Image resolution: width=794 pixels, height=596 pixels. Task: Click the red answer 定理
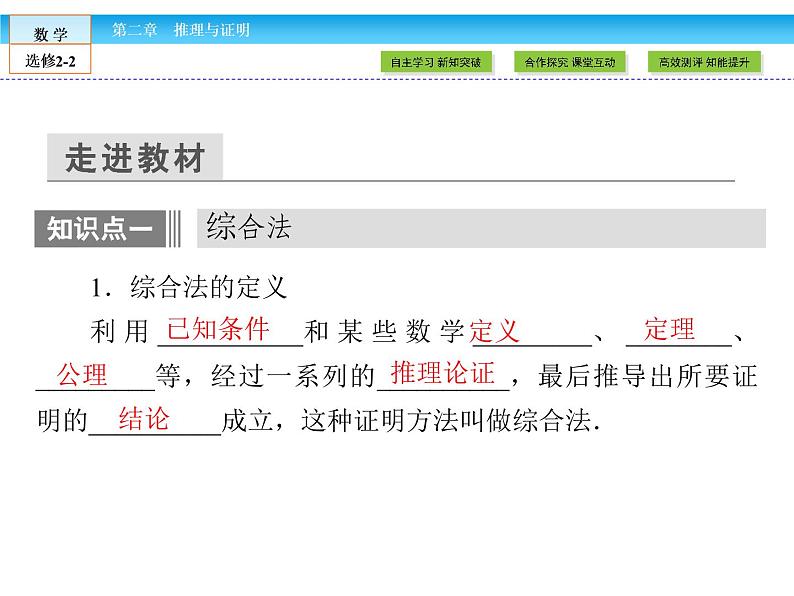tap(669, 329)
